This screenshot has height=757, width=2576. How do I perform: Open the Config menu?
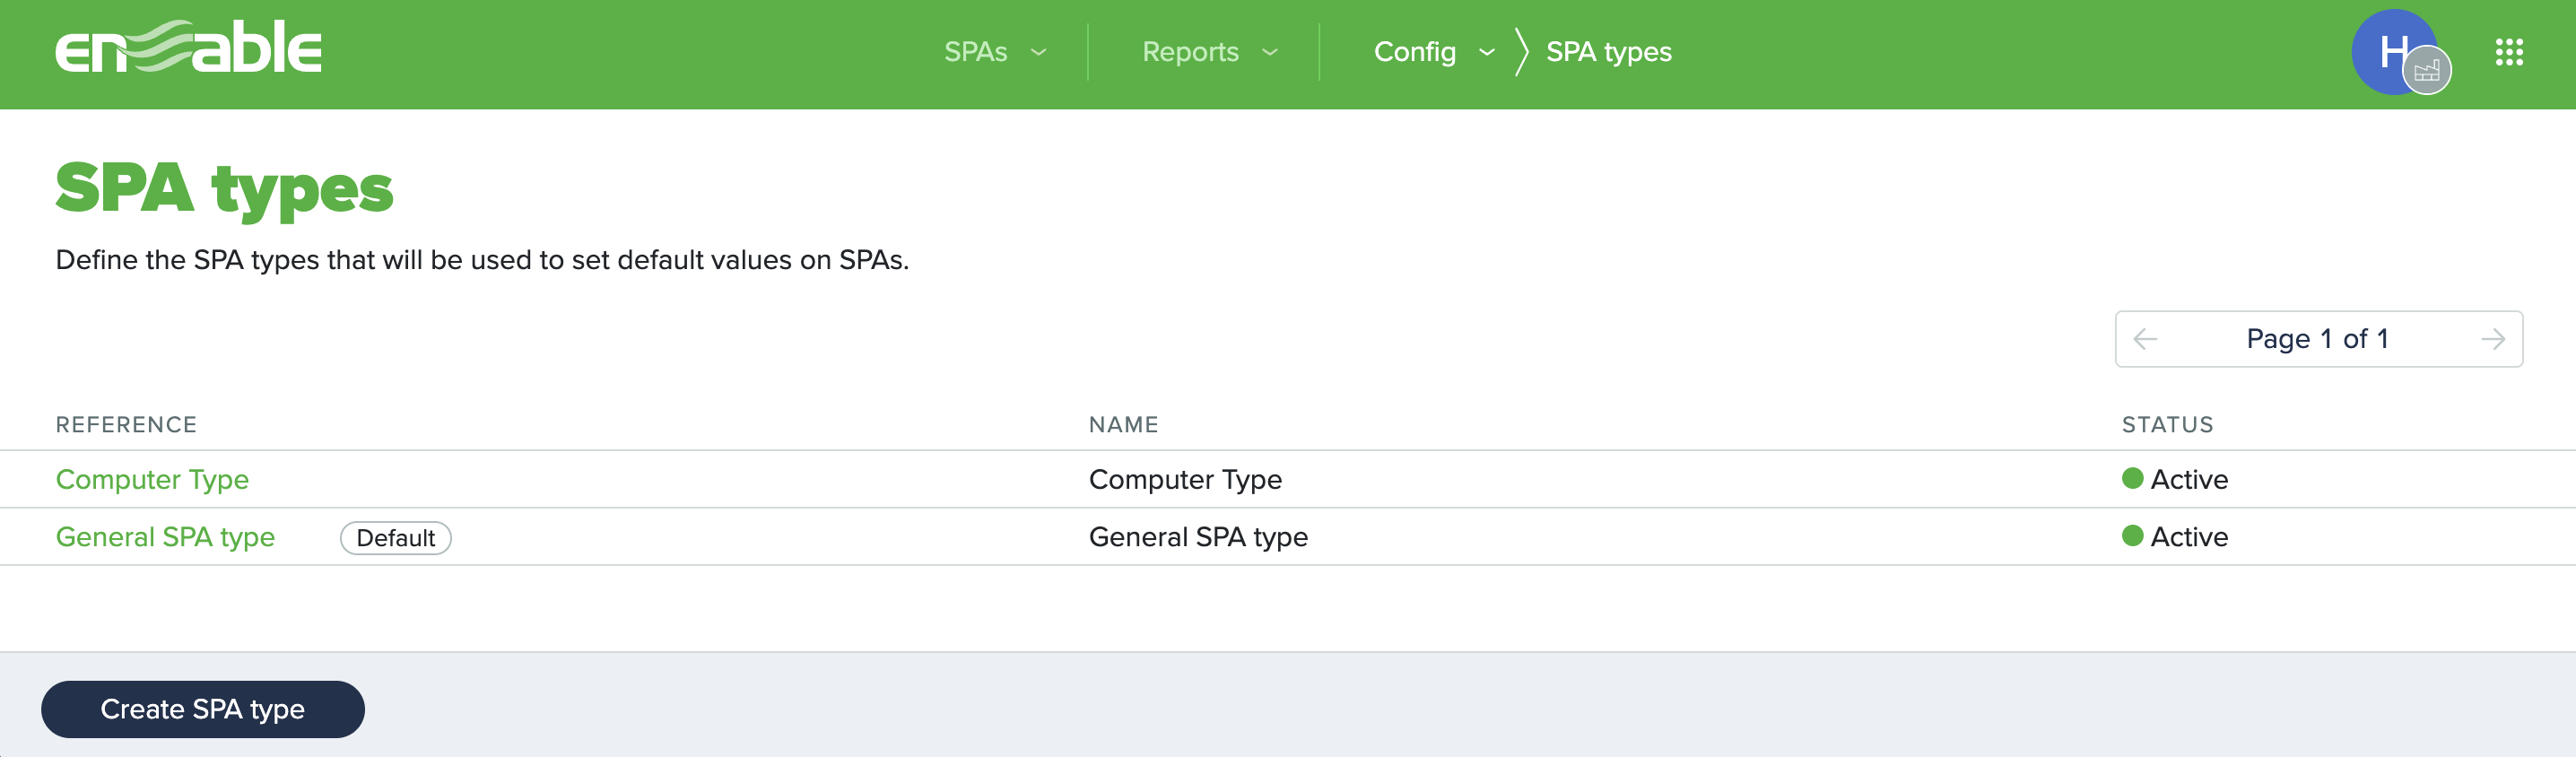[x=1414, y=52]
